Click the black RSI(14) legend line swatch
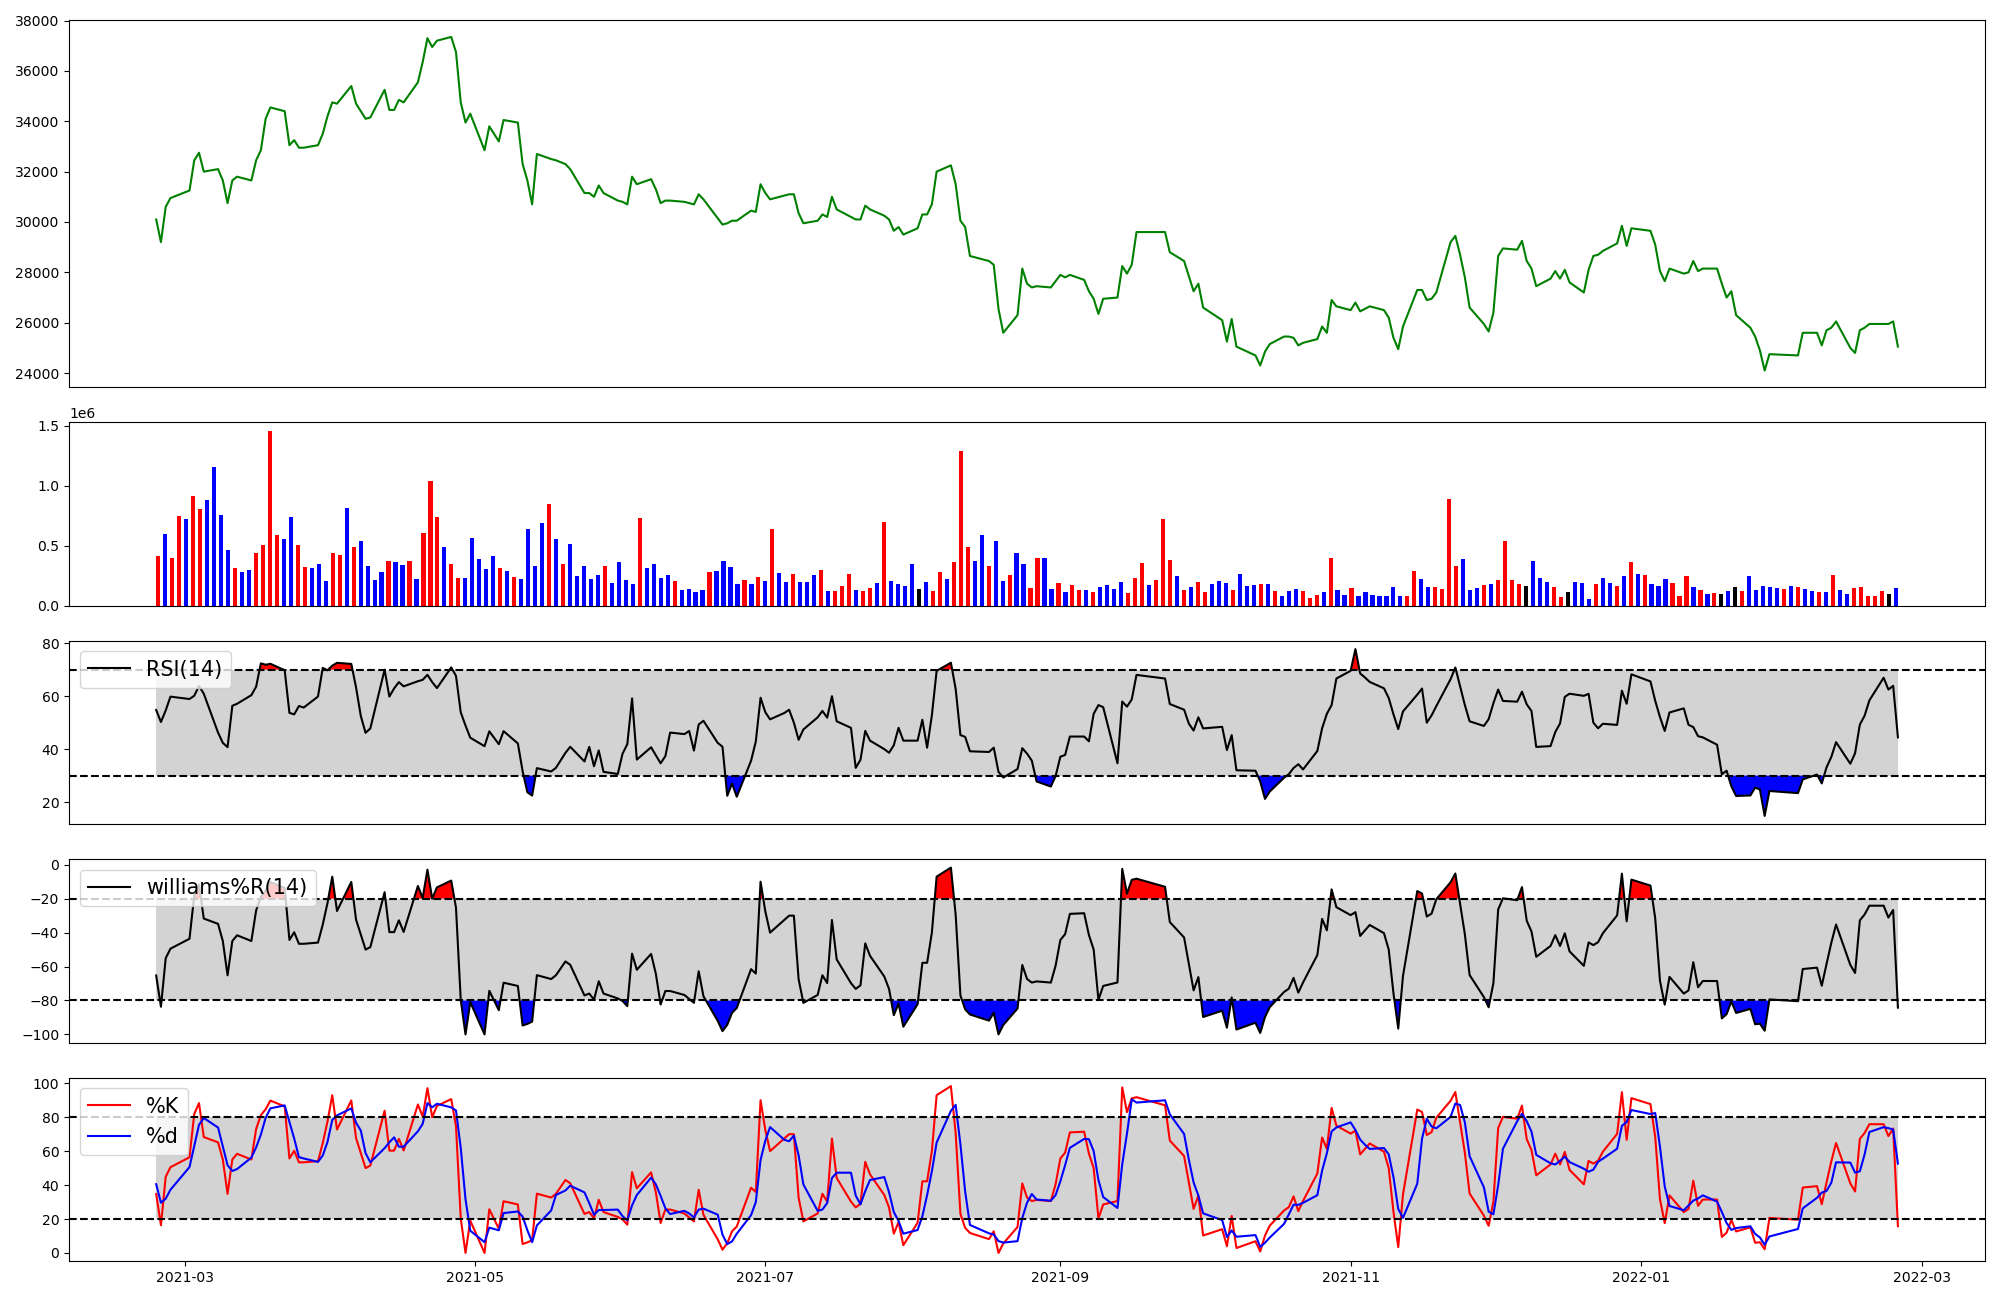This screenshot has height=1300, width=2000. click(x=109, y=669)
